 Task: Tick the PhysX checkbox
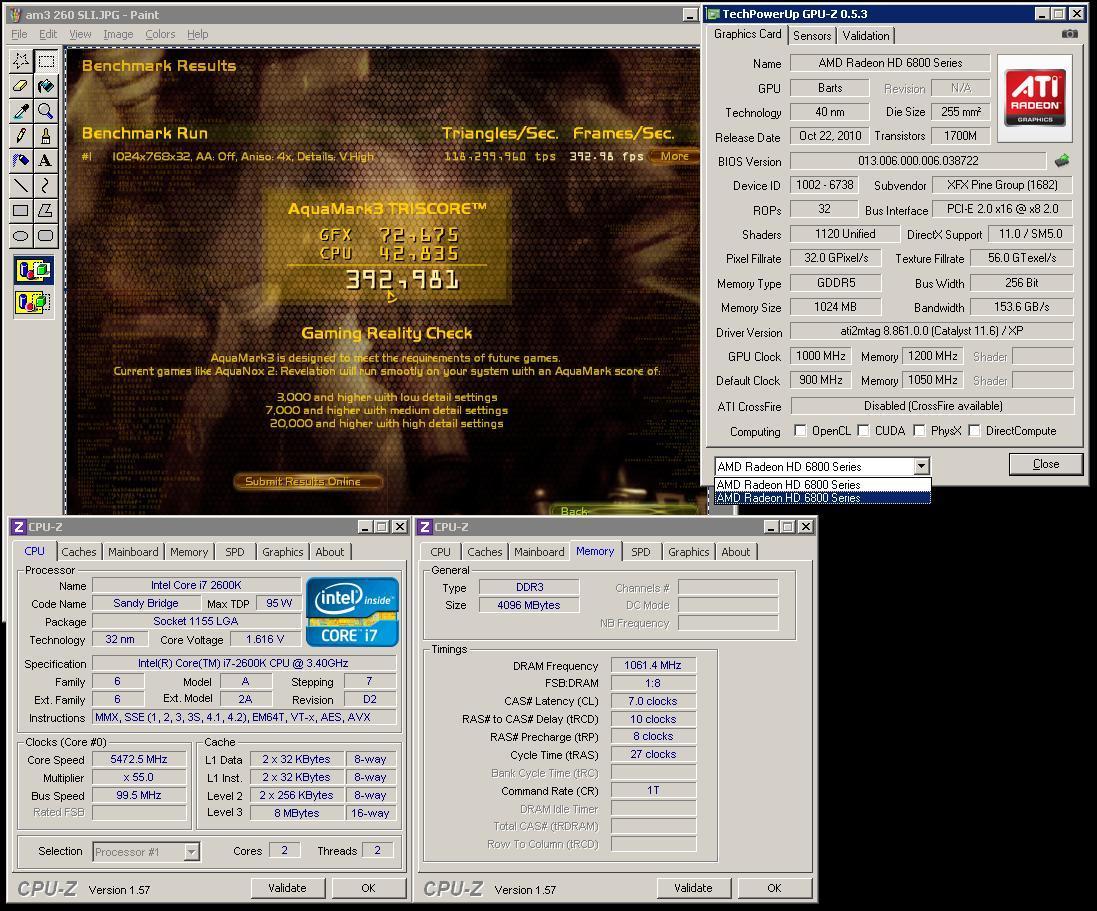pos(919,430)
